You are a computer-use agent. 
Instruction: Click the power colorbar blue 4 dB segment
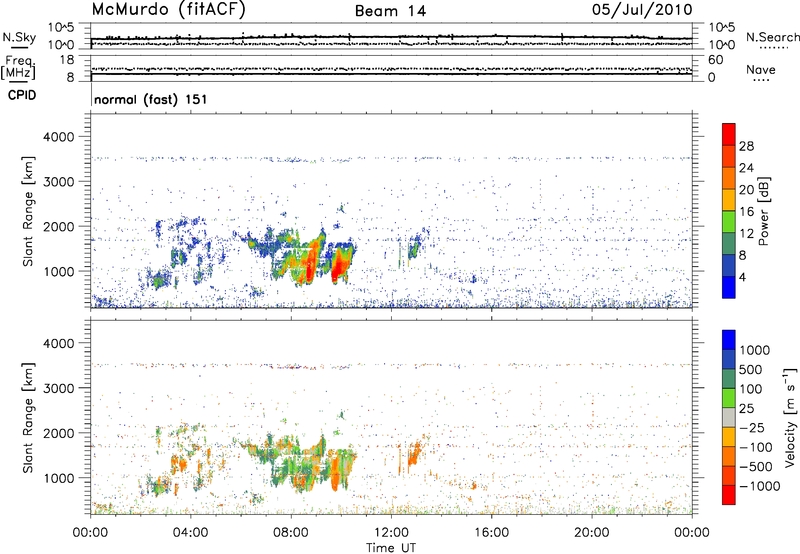[729, 287]
